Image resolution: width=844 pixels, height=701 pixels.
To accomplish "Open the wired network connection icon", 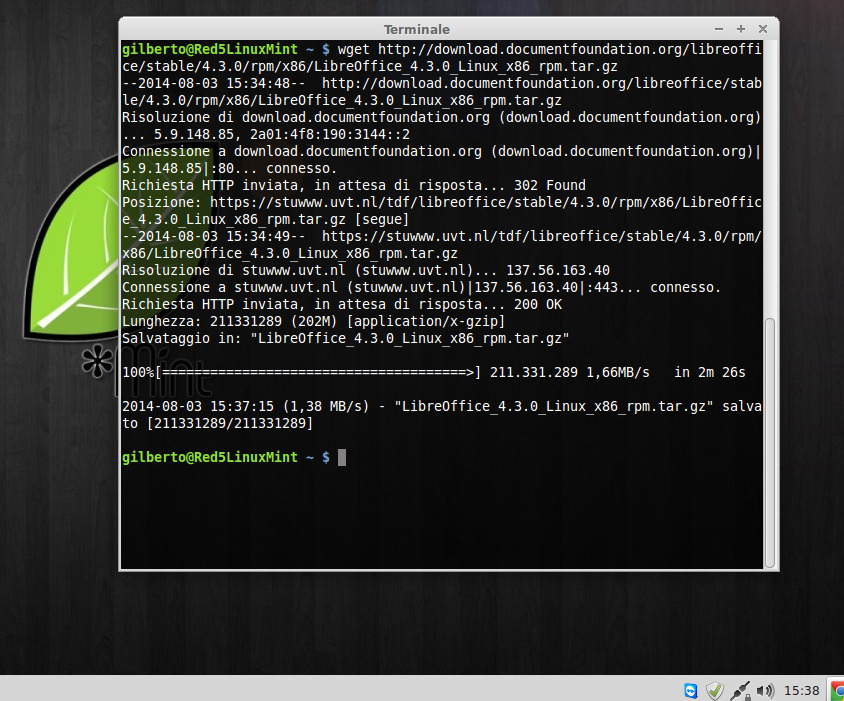I will 741,691.
